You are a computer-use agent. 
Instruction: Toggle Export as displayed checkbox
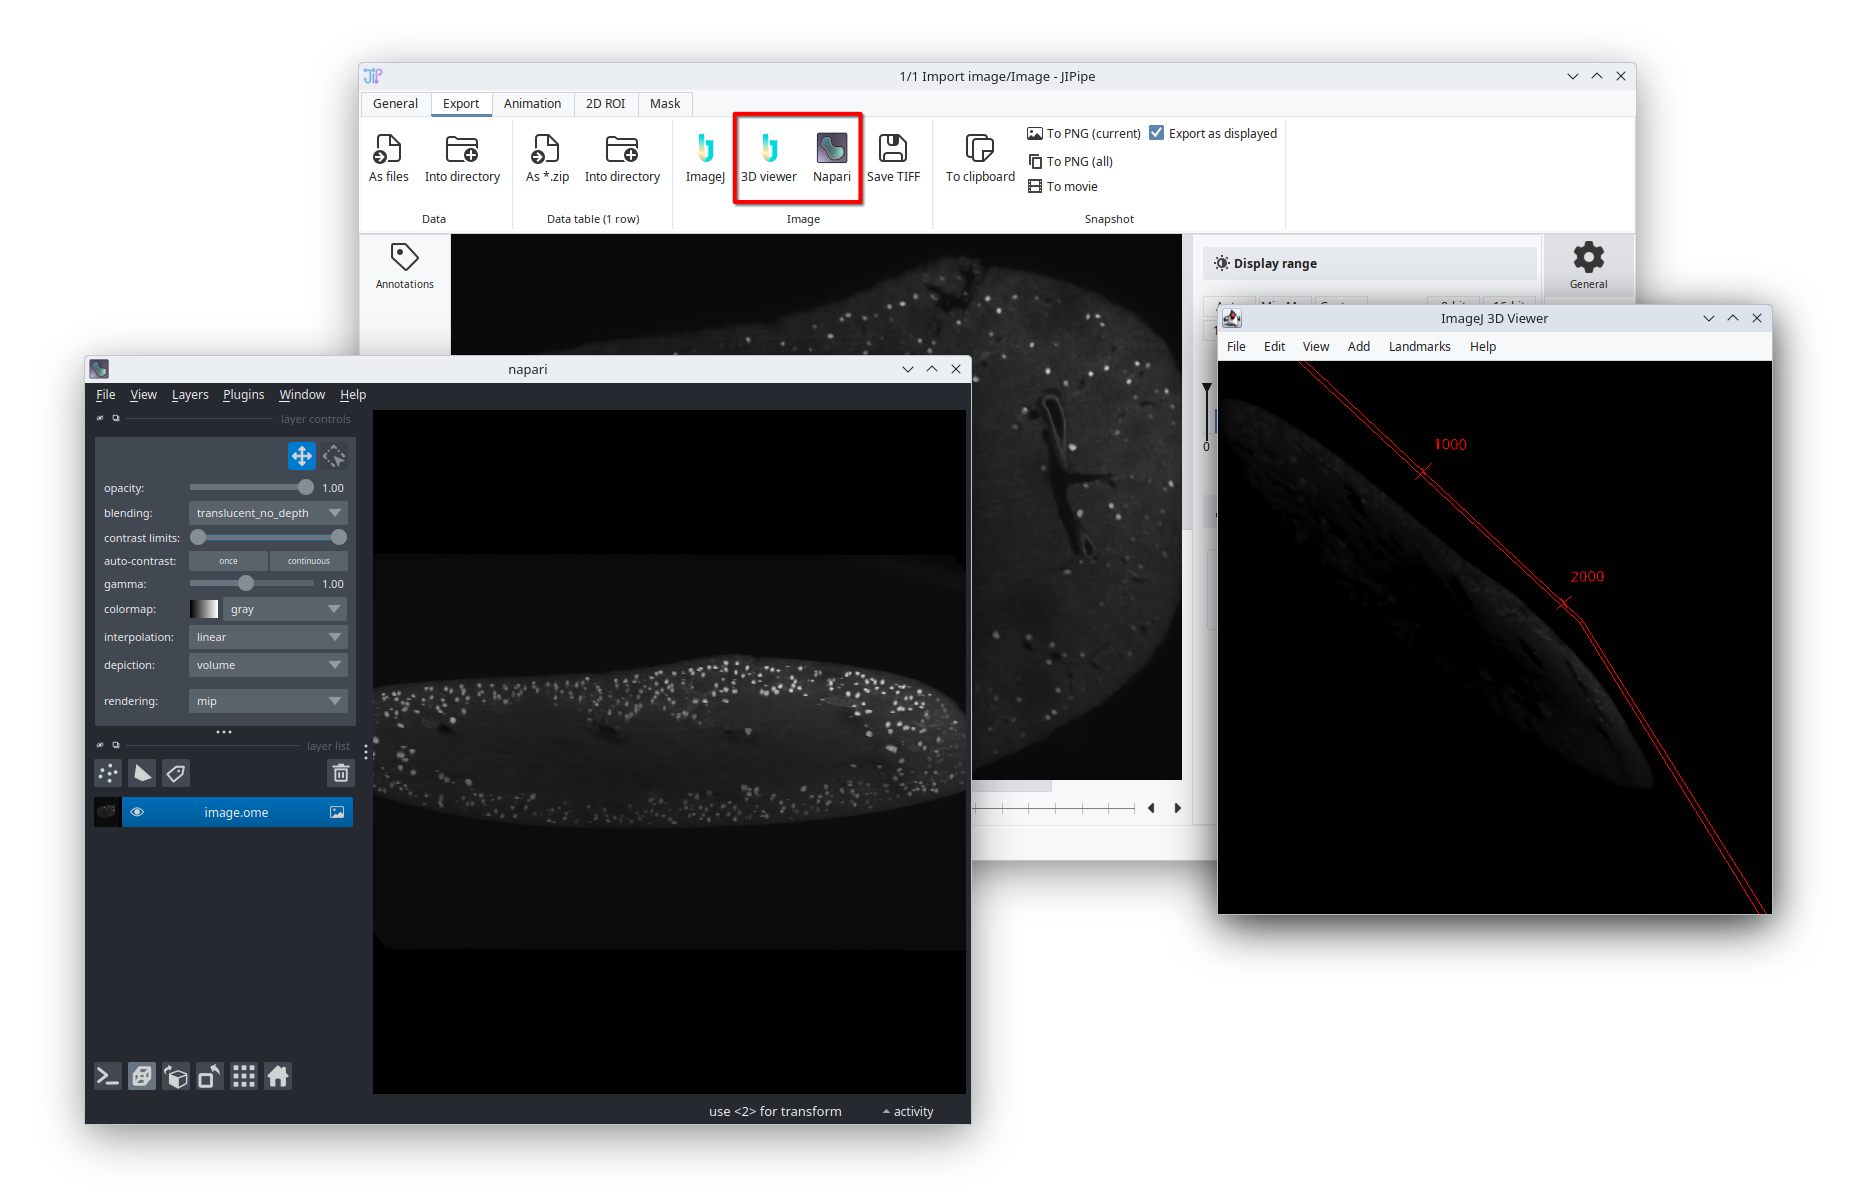click(x=1157, y=133)
